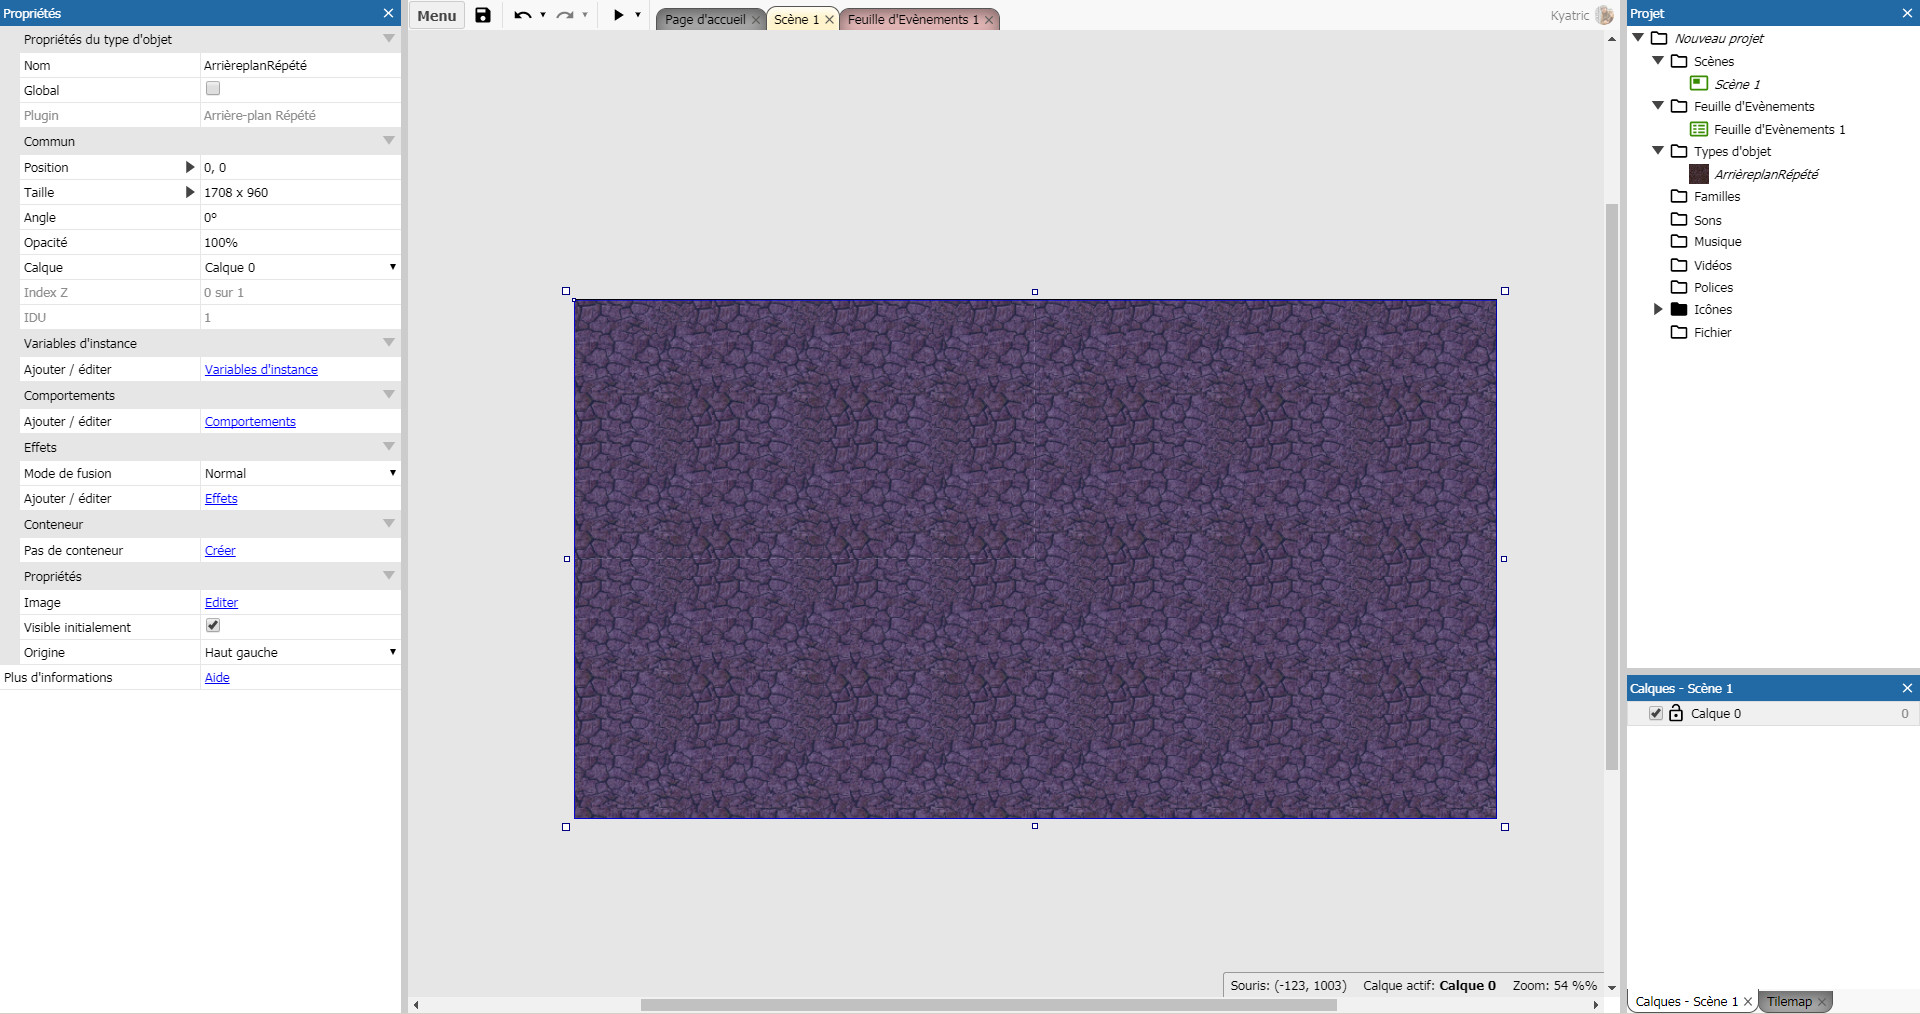
Task: Click the save project icon
Action: (483, 15)
